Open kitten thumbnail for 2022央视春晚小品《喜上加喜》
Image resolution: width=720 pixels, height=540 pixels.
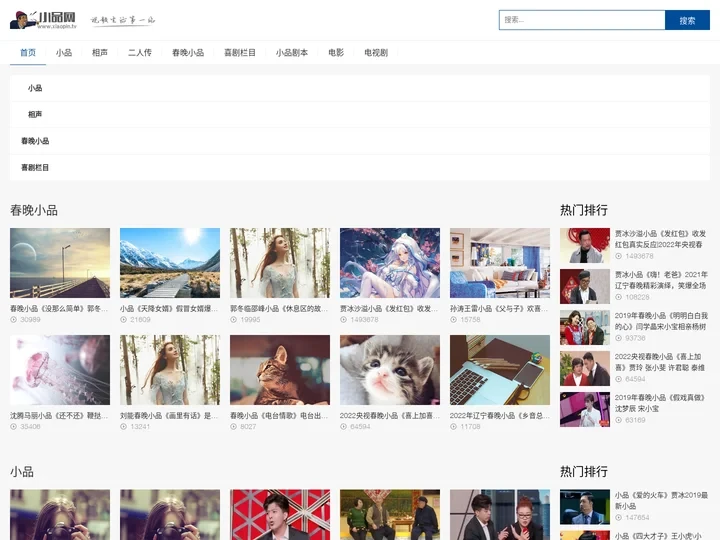point(390,370)
